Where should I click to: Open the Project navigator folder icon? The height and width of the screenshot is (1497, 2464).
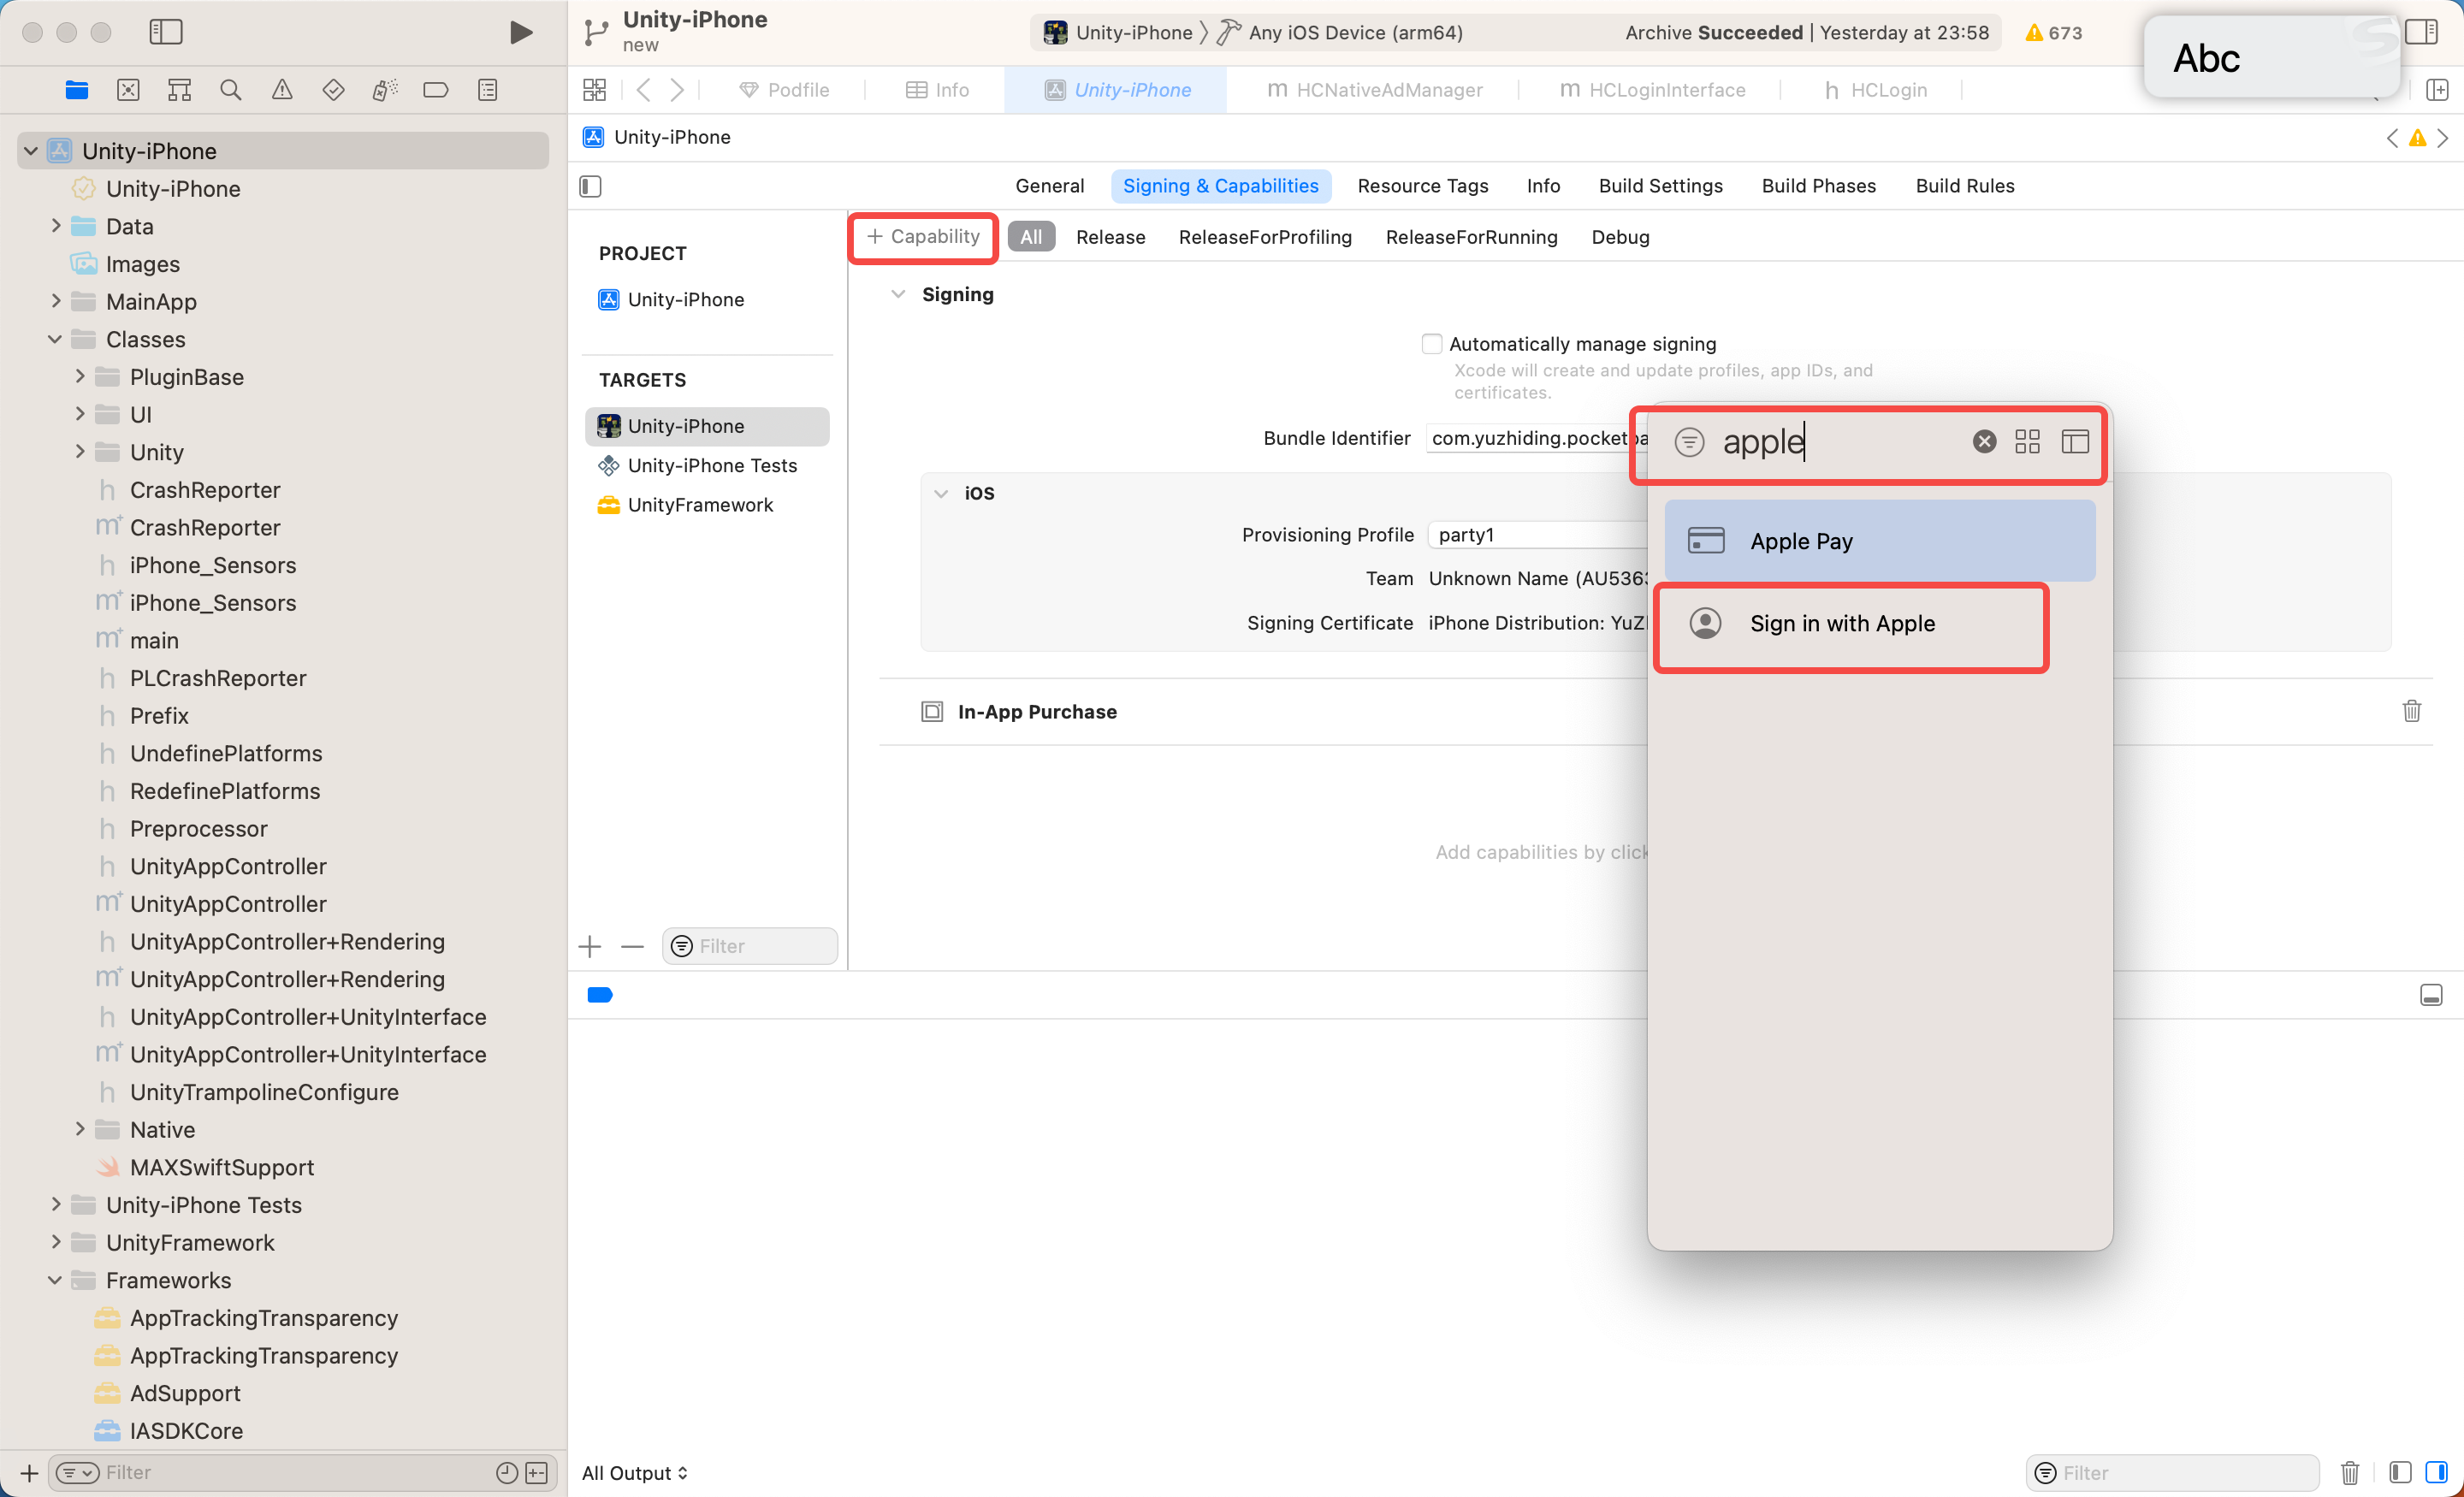(x=77, y=90)
